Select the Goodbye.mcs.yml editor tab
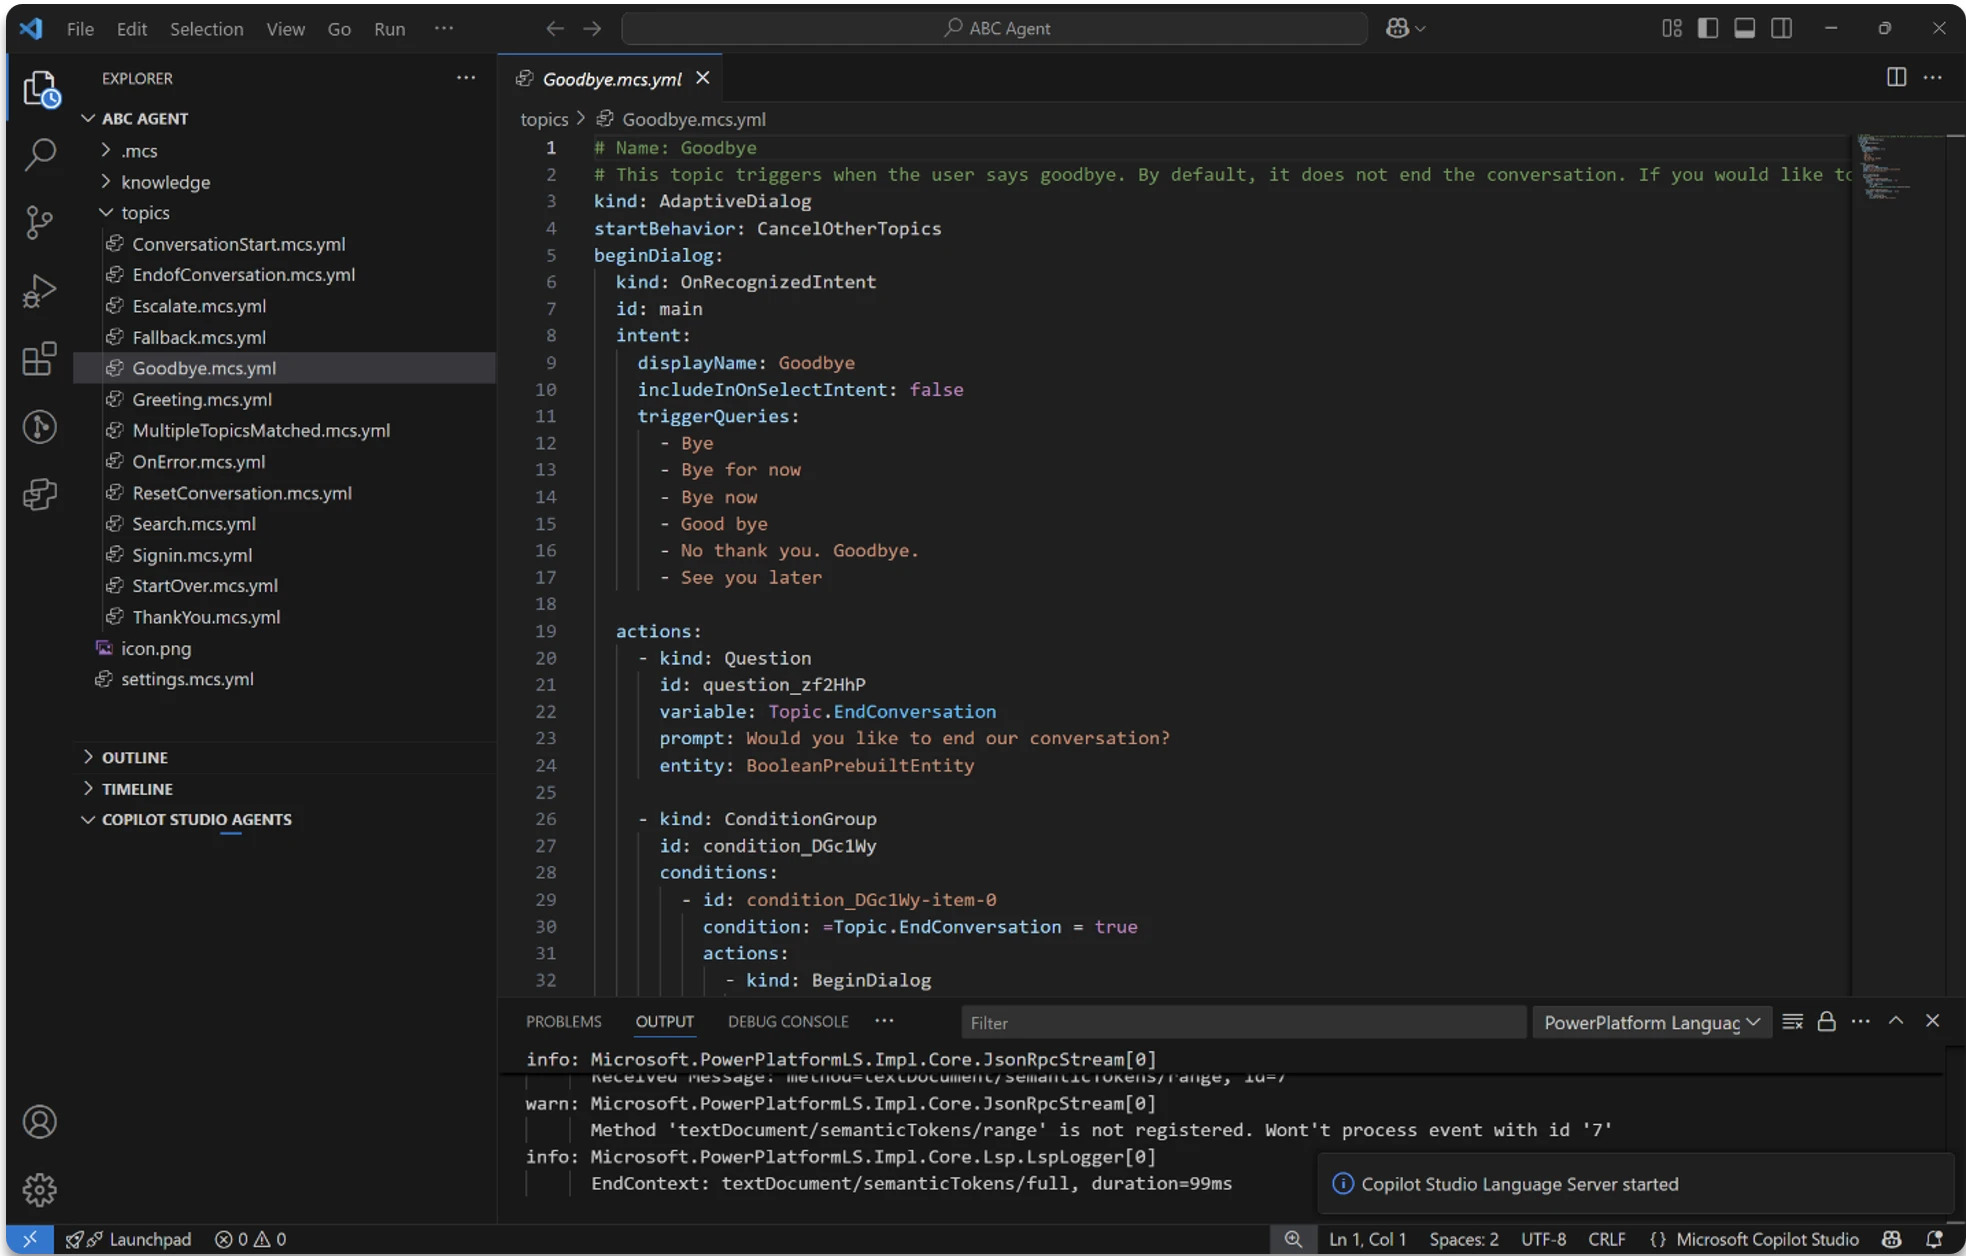The height and width of the screenshot is (1256, 1966). coord(611,78)
